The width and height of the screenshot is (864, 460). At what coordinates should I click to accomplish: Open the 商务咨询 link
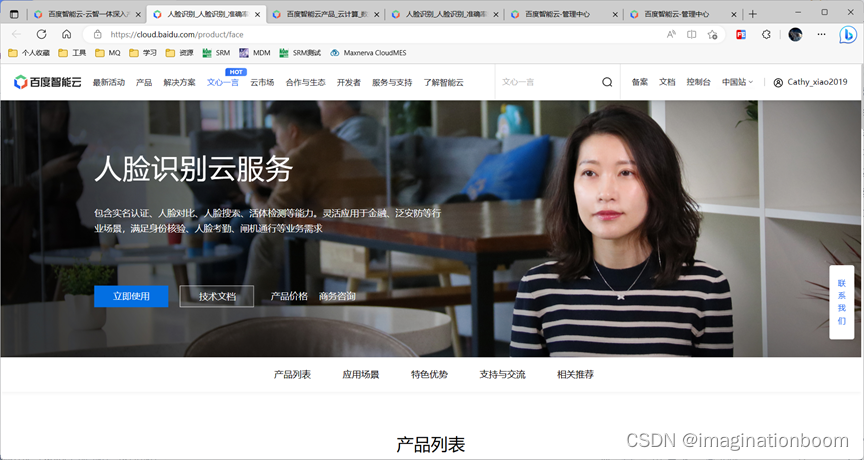(337, 296)
